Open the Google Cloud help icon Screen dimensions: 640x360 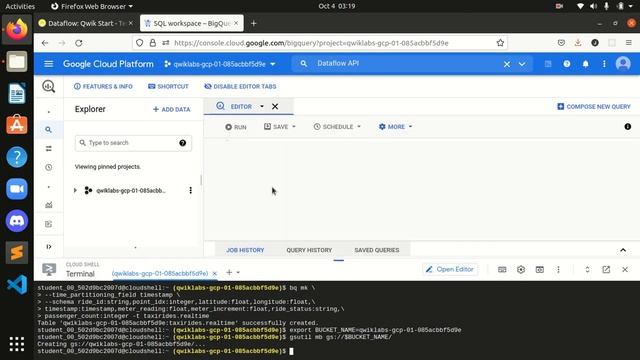point(567,64)
